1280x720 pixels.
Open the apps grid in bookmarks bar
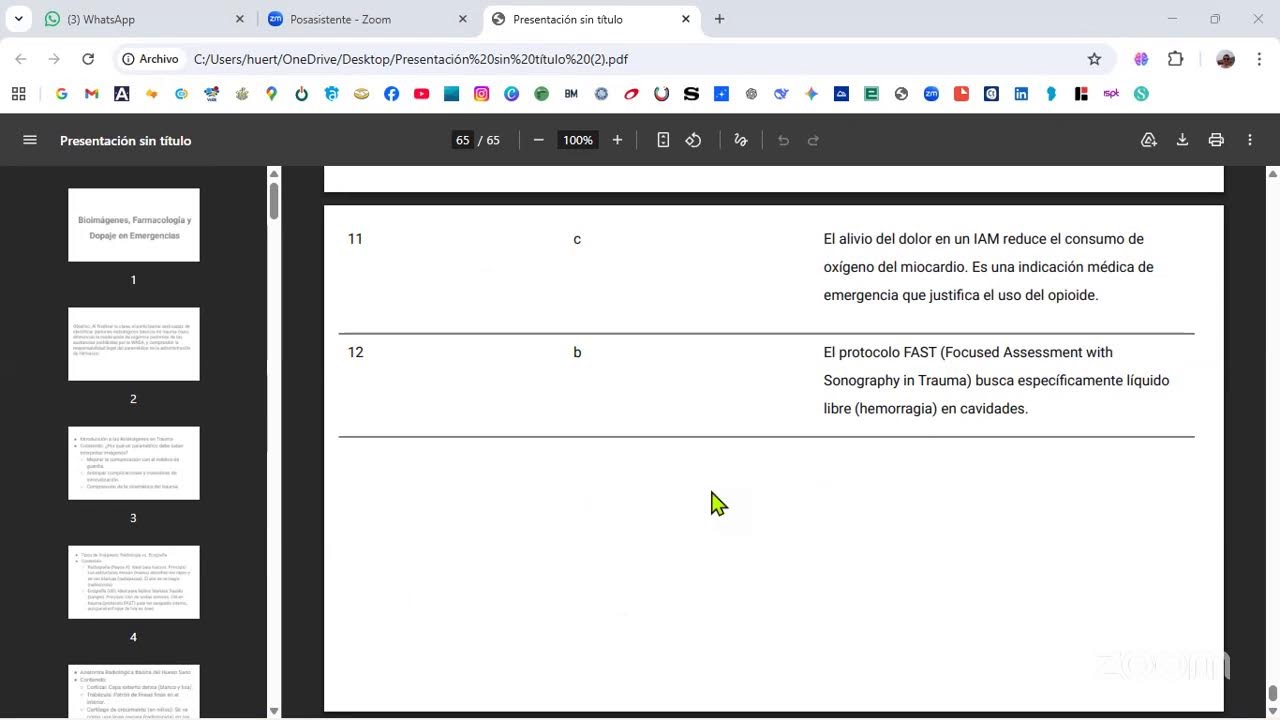(18, 94)
